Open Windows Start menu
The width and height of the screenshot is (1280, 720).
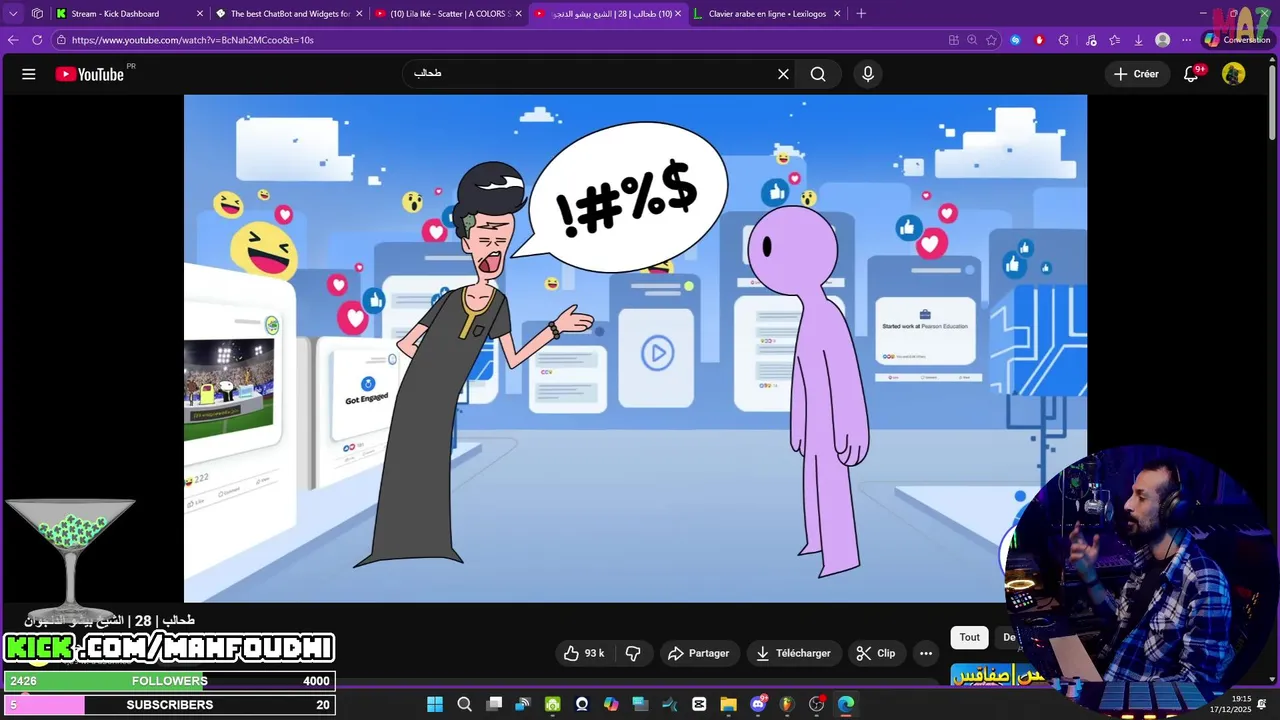point(435,704)
